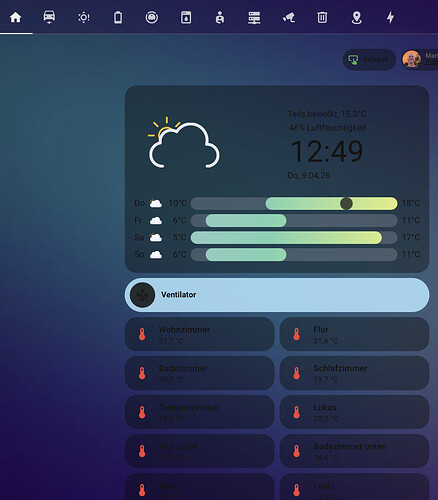
Task: Open the washing machine tab icon
Action: [186, 17]
